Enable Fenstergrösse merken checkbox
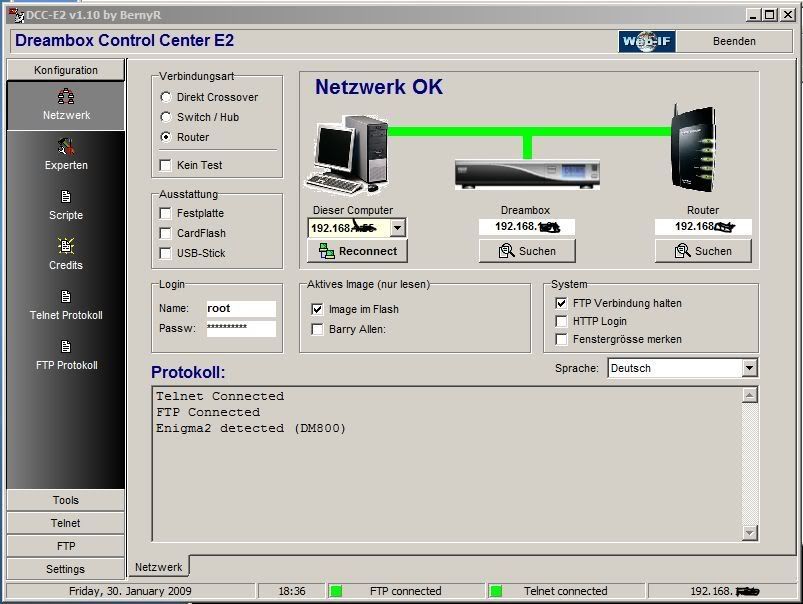The width and height of the screenshot is (803, 604). pos(561,339)
